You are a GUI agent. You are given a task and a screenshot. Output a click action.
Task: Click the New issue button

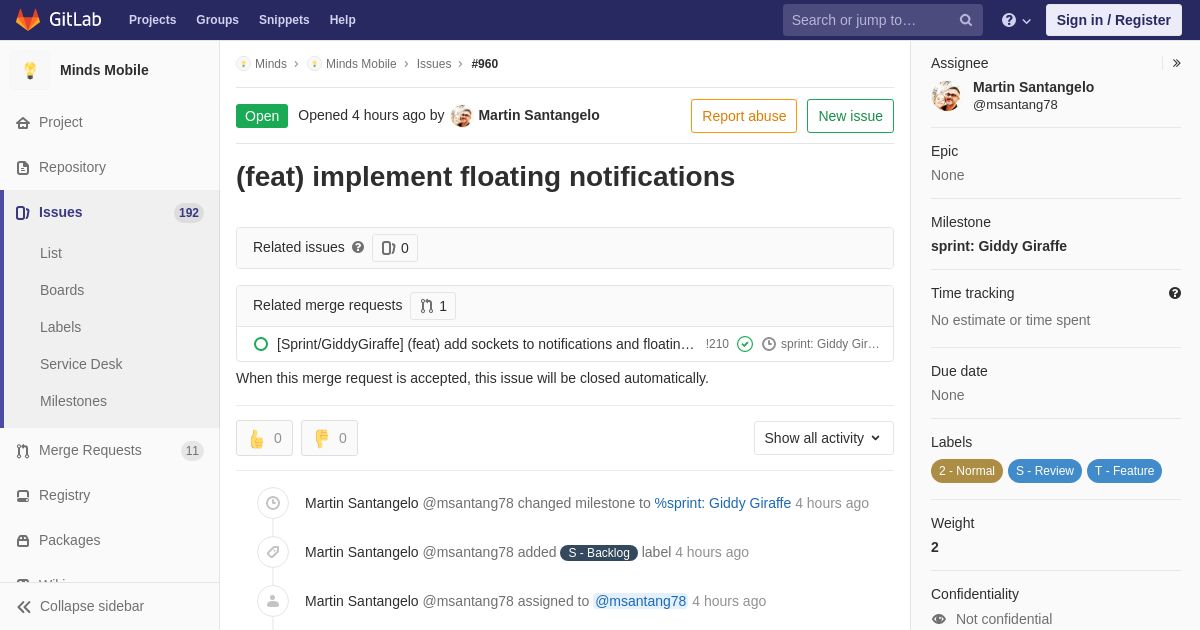pos(850,116)
